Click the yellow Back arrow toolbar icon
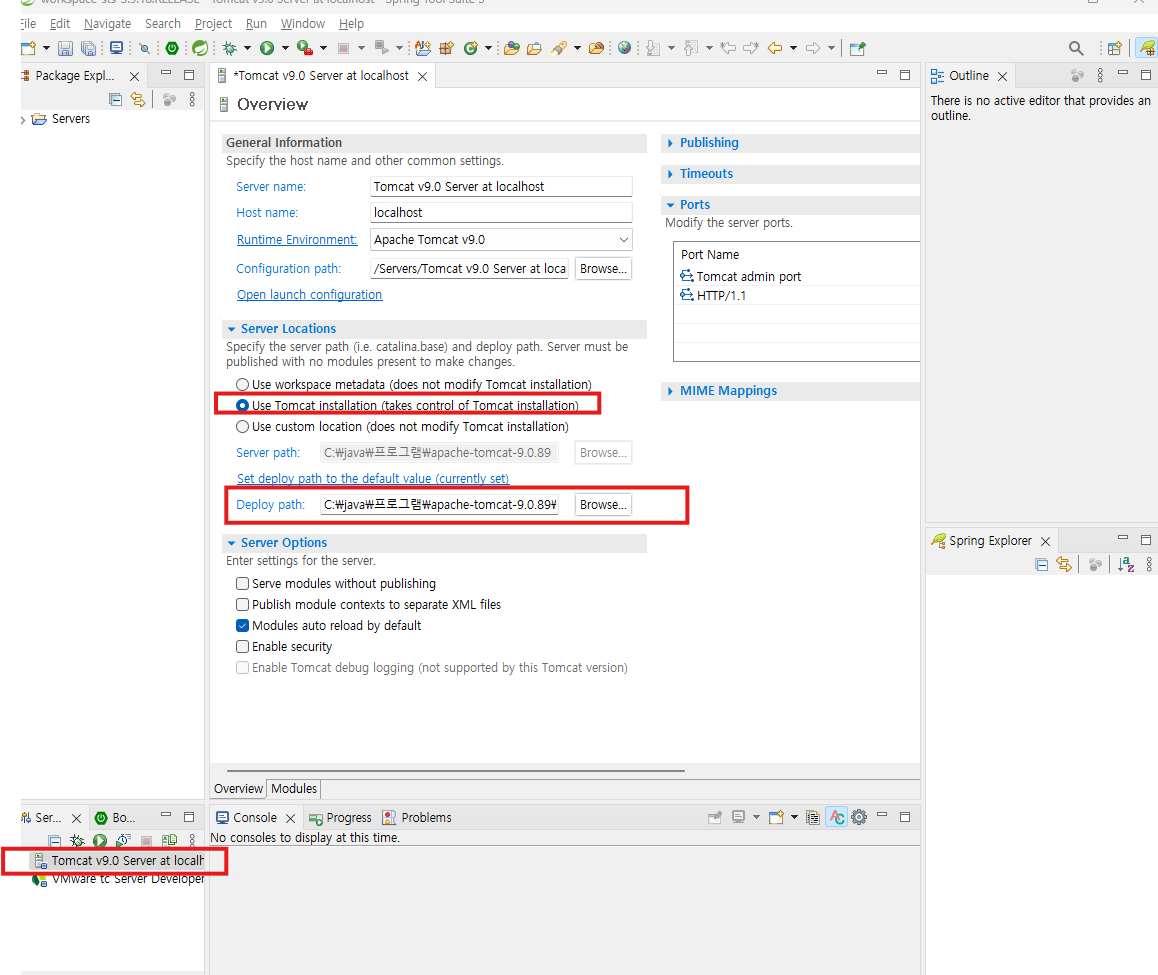Image resolution: width=1158 pixels, height=975 pixels. tap(775, 49)
